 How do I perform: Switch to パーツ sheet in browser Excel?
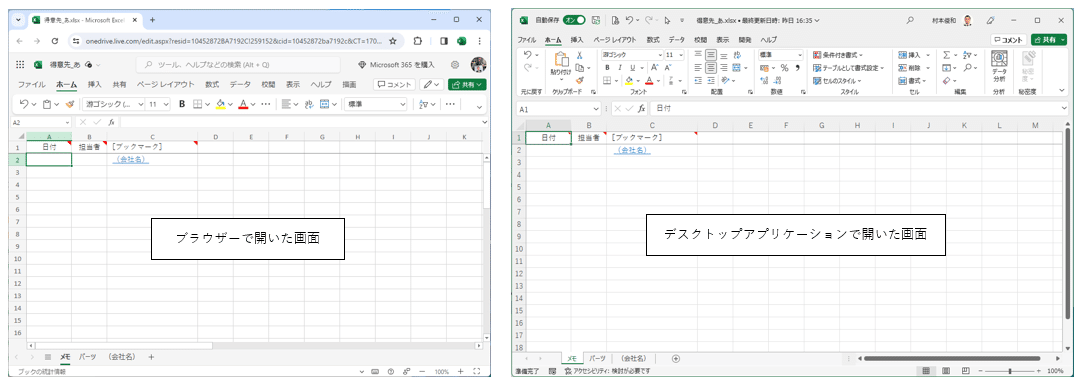click(87, 357)
